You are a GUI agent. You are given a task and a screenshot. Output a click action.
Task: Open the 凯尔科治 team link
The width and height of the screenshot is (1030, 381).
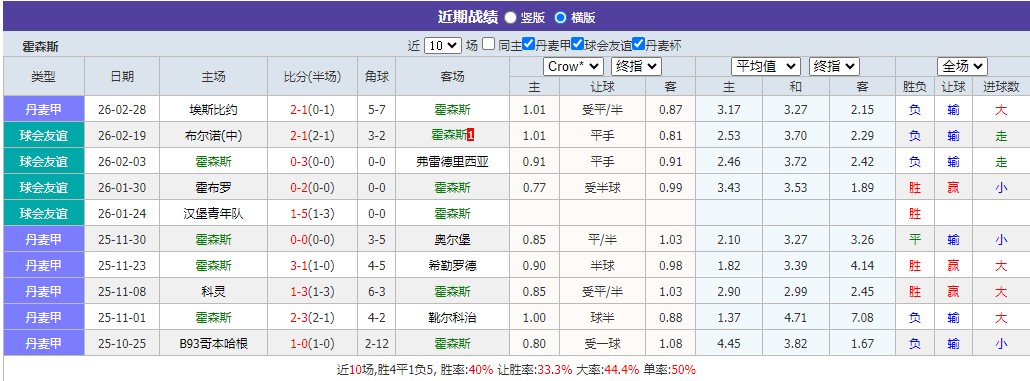[x=453, y=318]
